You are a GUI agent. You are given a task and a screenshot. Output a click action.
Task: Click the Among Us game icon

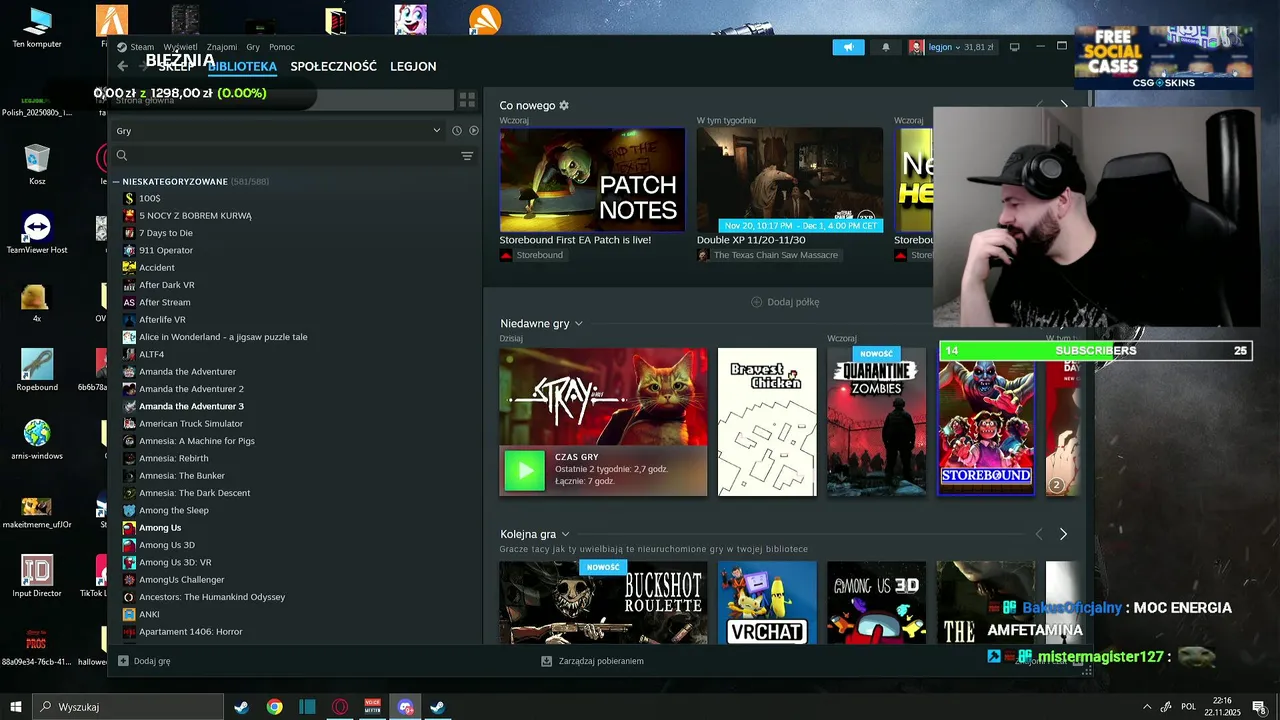[x=129, y=527]
